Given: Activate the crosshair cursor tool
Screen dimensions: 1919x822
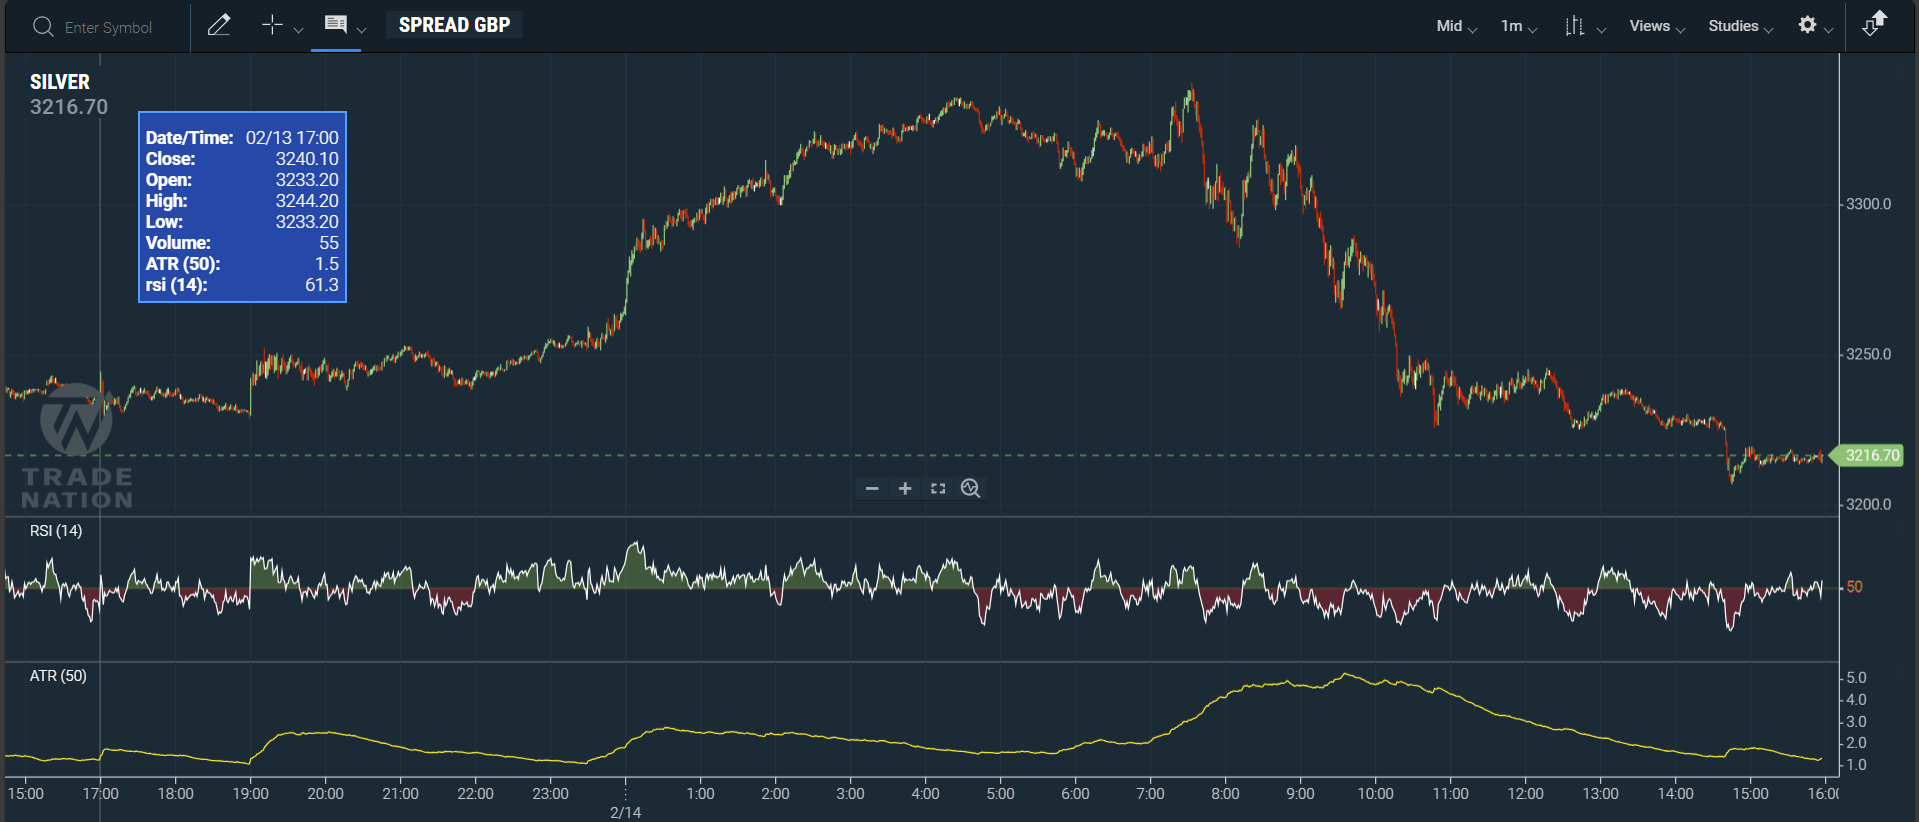Looking at the screenshot, I should (x=272, y=25).
